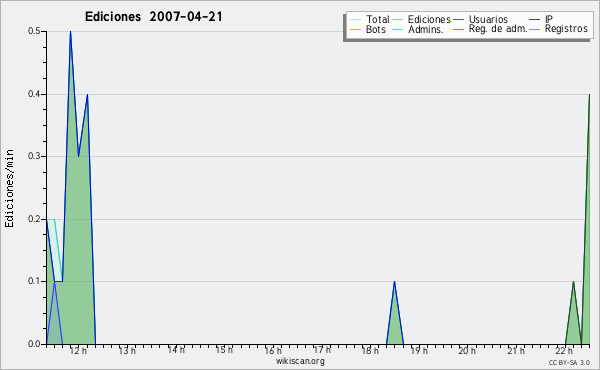Click the '13 h' x-axis tick label
Viewport: 600px width, 370px height.
[127, 351]
